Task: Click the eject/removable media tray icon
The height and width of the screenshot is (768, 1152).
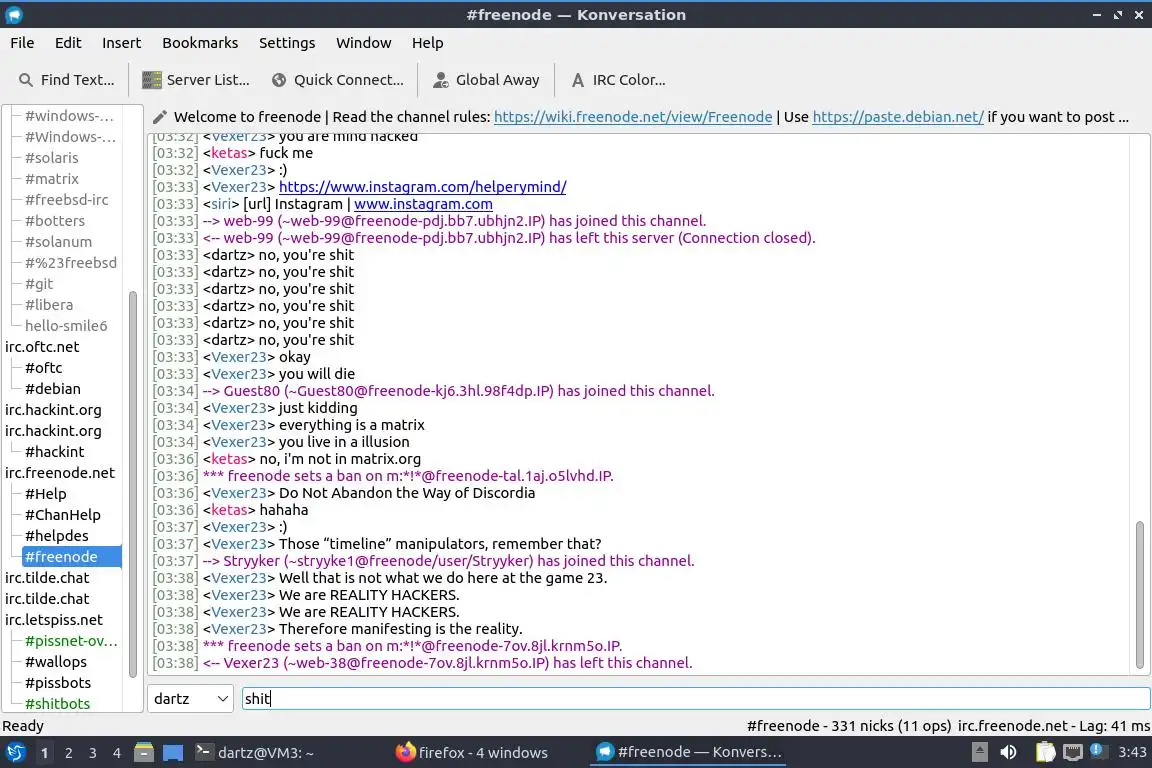Action: [979, 752]
